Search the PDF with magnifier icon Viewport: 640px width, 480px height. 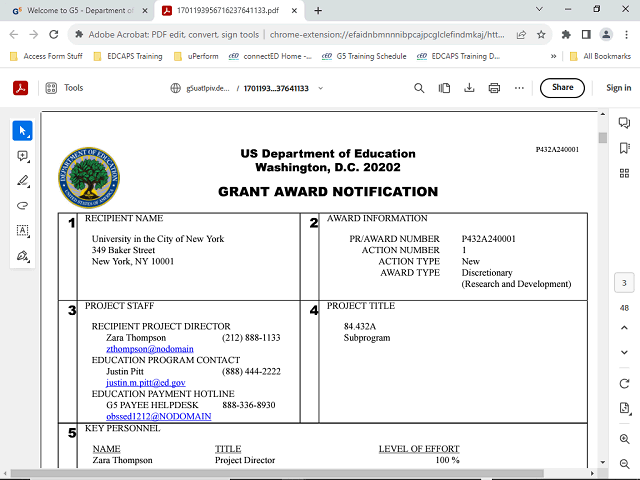pos(419,88)
